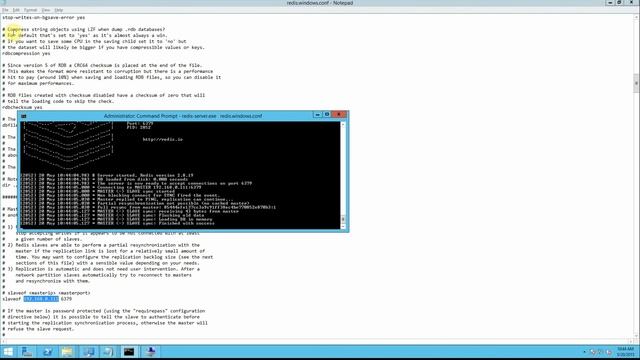640x360 pixels.
Task: Restore down the Notepad window
Action: click(619, 2)
